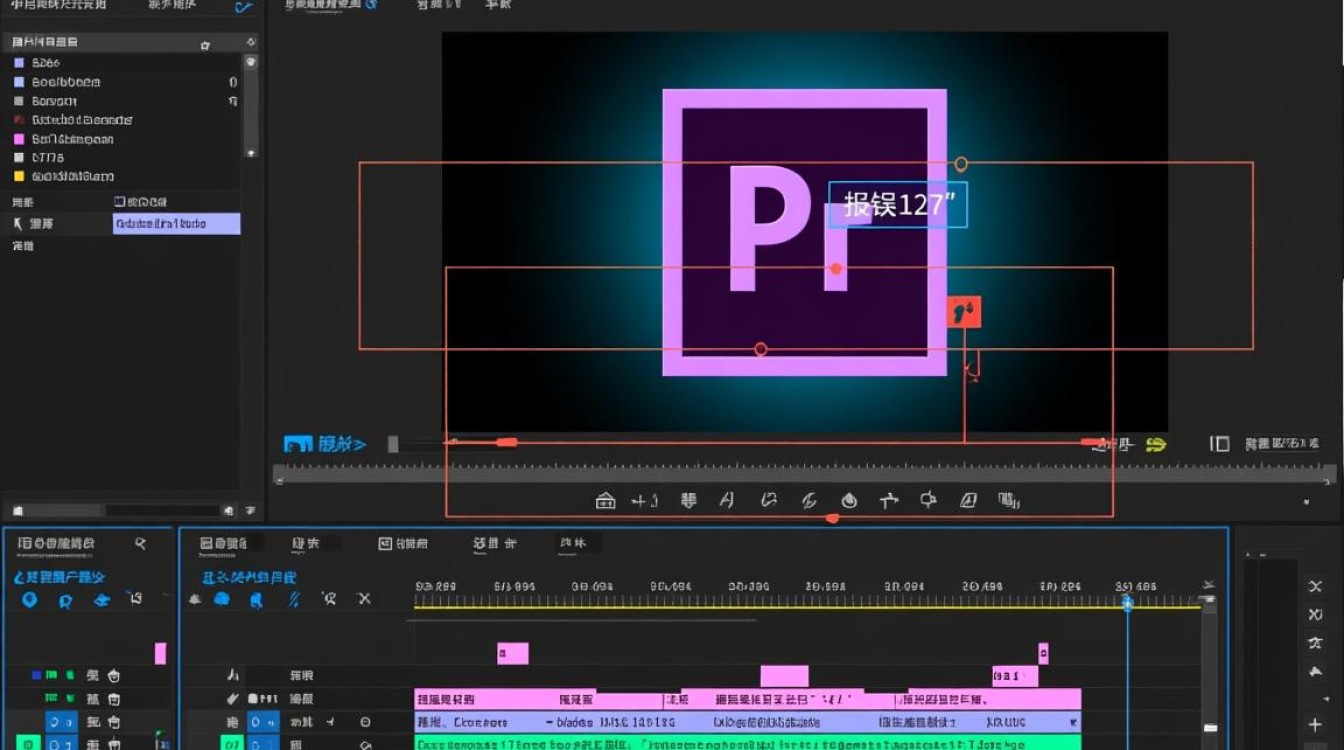1344x750 pixels.
Task: Click the blue playhead marker on timeline ruler
Action: pyautogui.click(x=1127, y=602)
